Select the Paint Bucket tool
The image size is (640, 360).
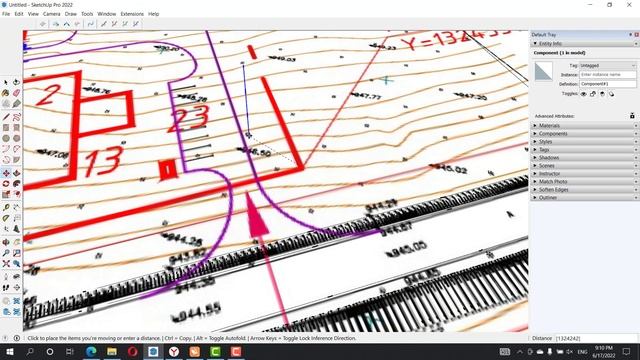point(6,93)
